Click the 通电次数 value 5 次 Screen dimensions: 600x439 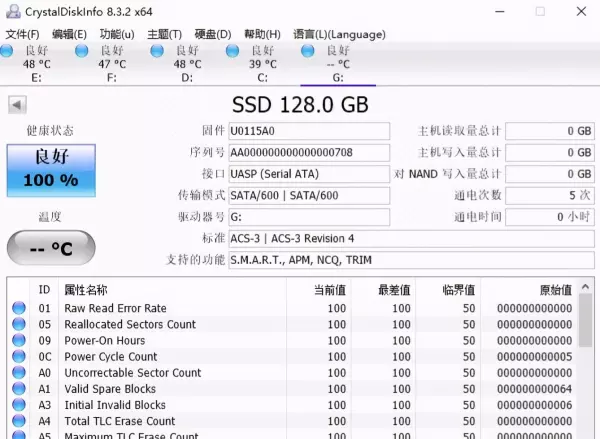click(550, 196)
